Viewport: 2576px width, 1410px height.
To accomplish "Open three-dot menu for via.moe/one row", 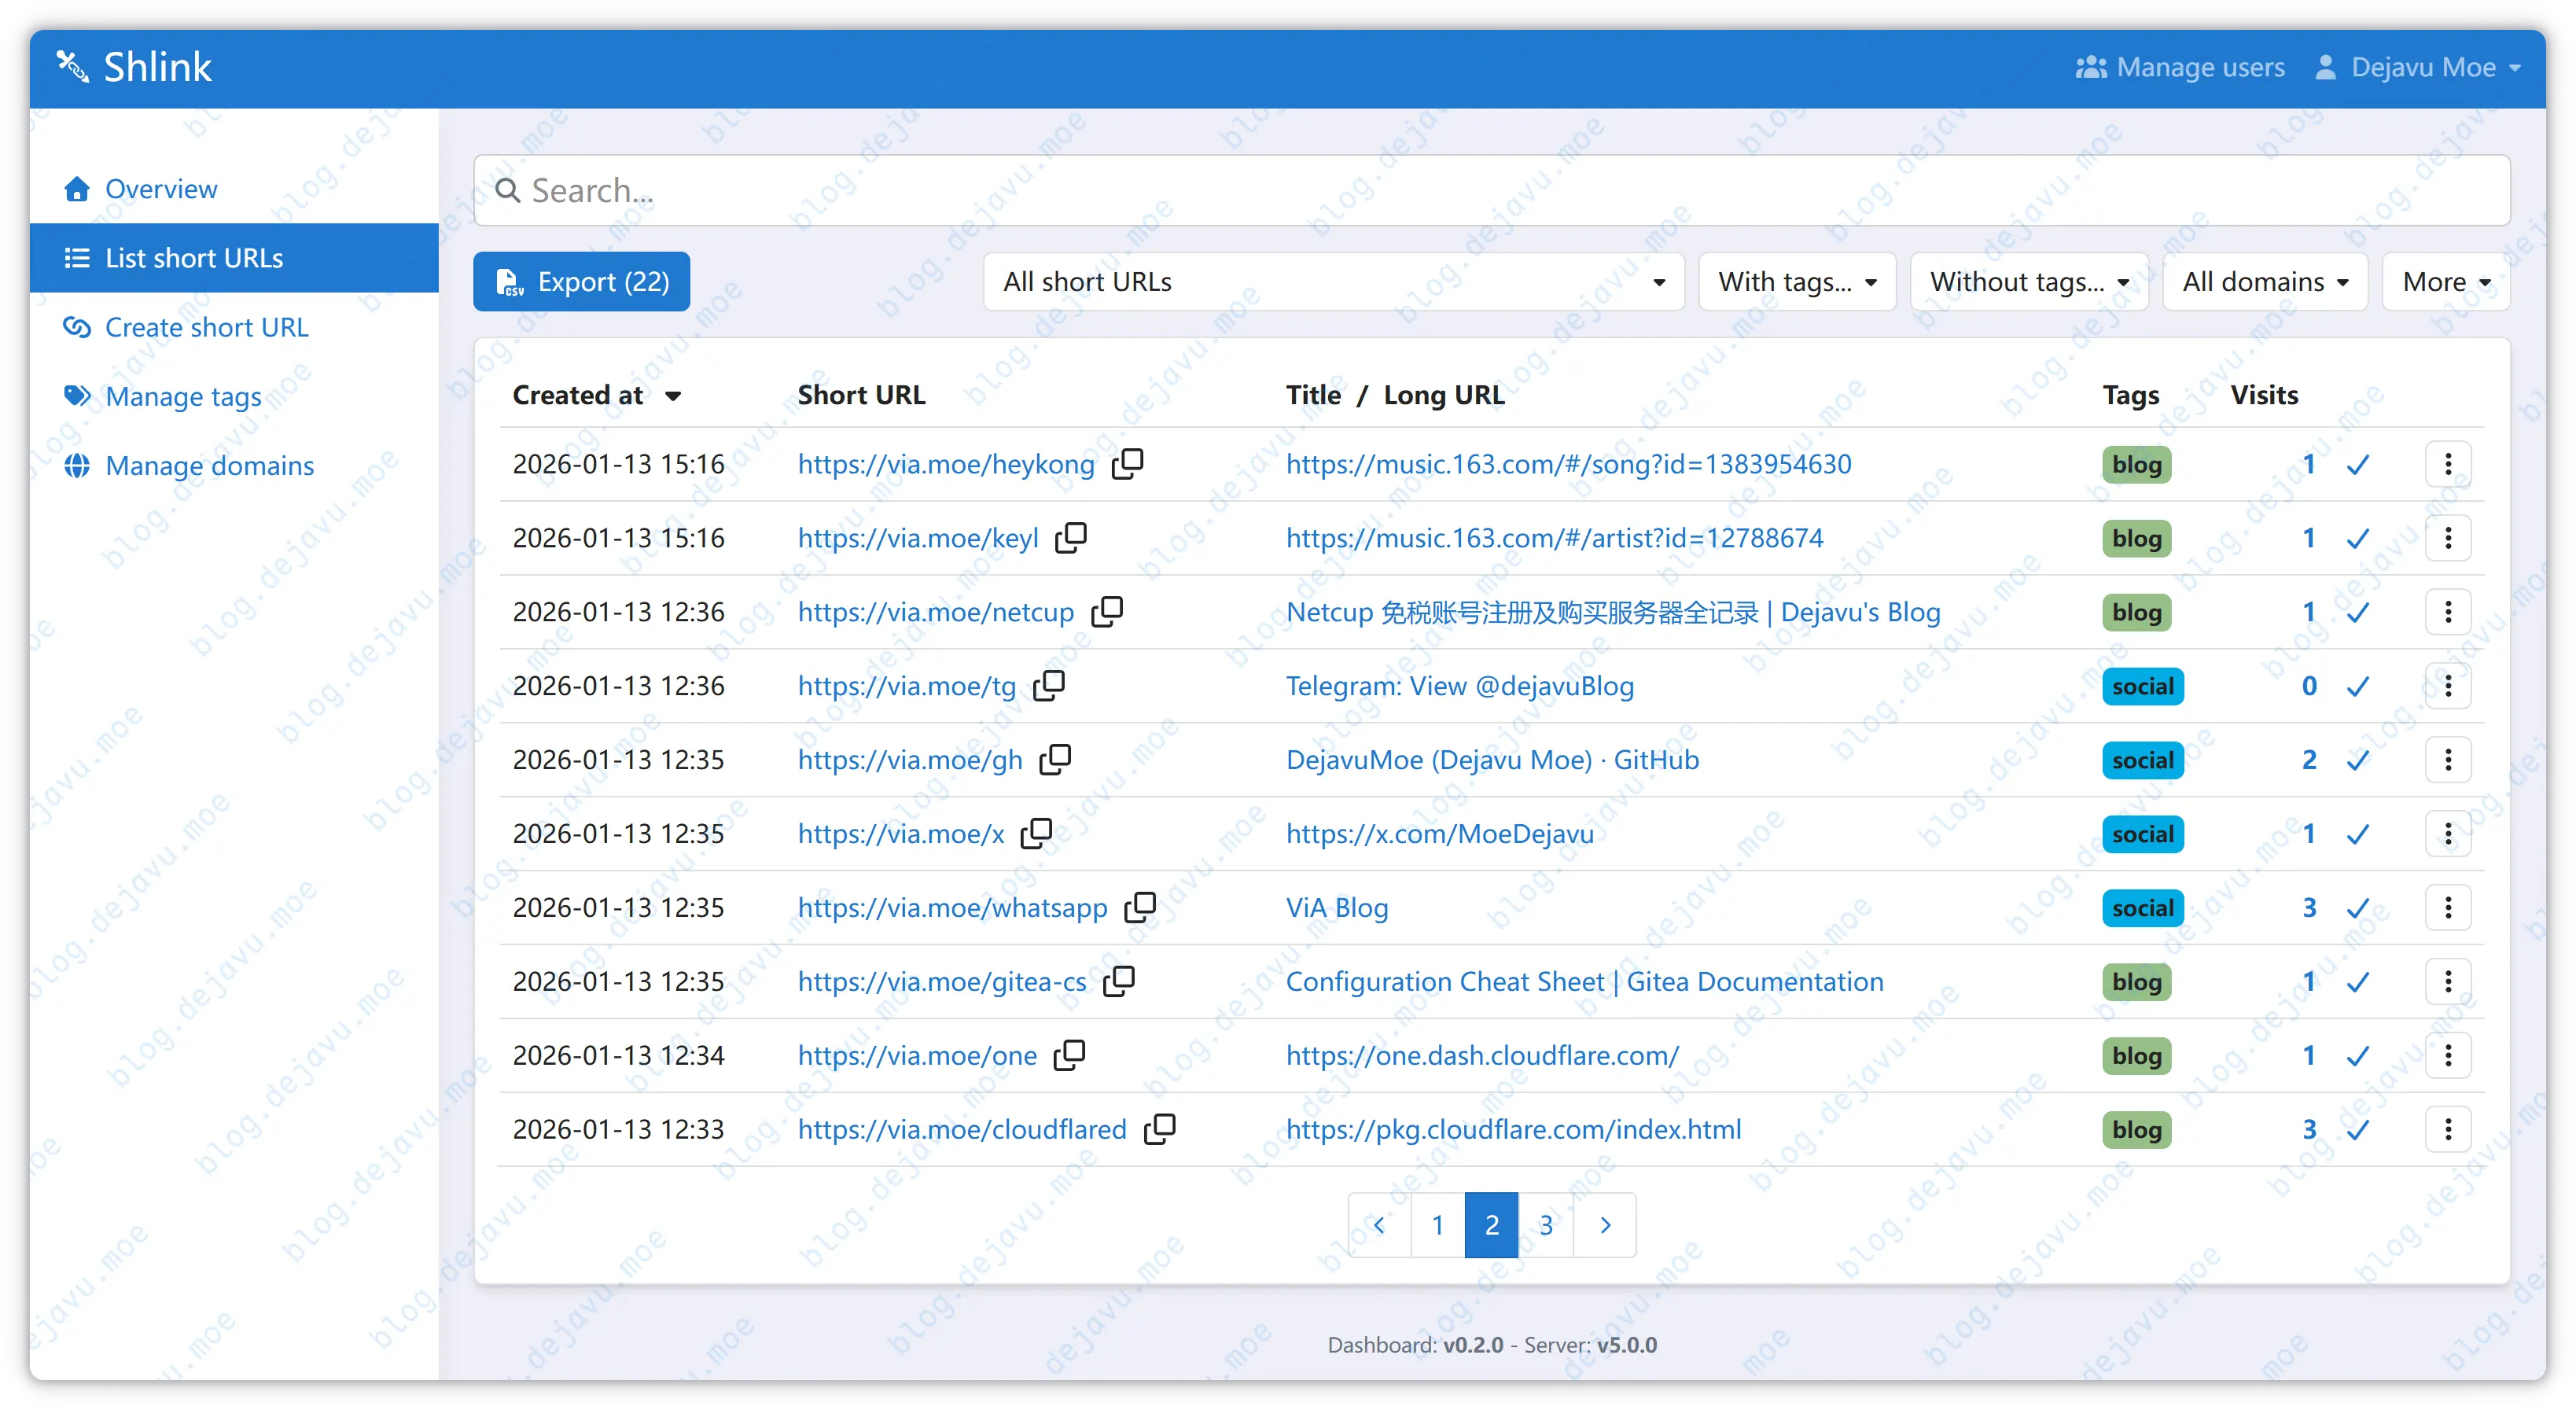I will tap(2447, 1055).
